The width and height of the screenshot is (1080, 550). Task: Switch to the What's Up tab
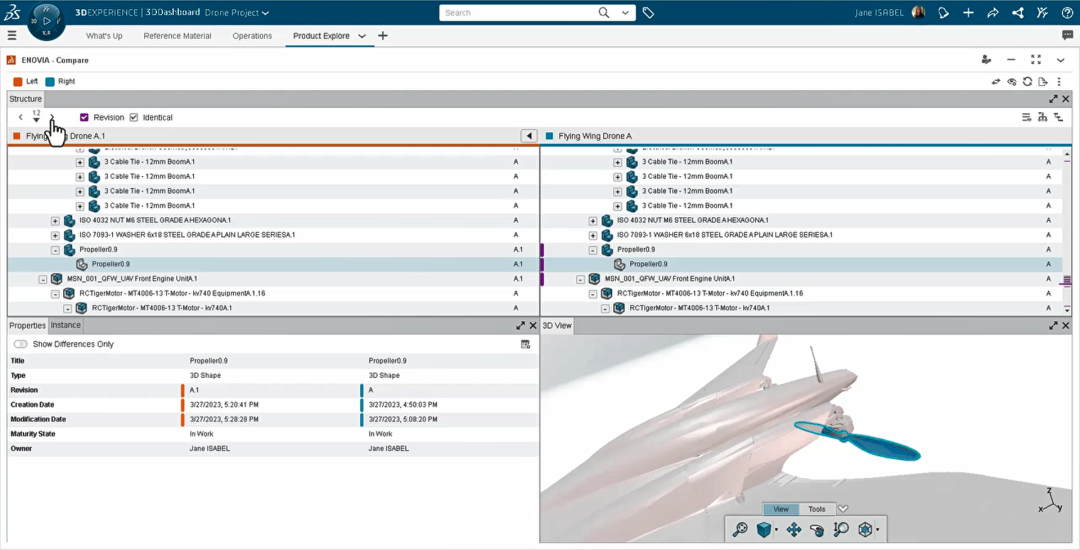104,36
